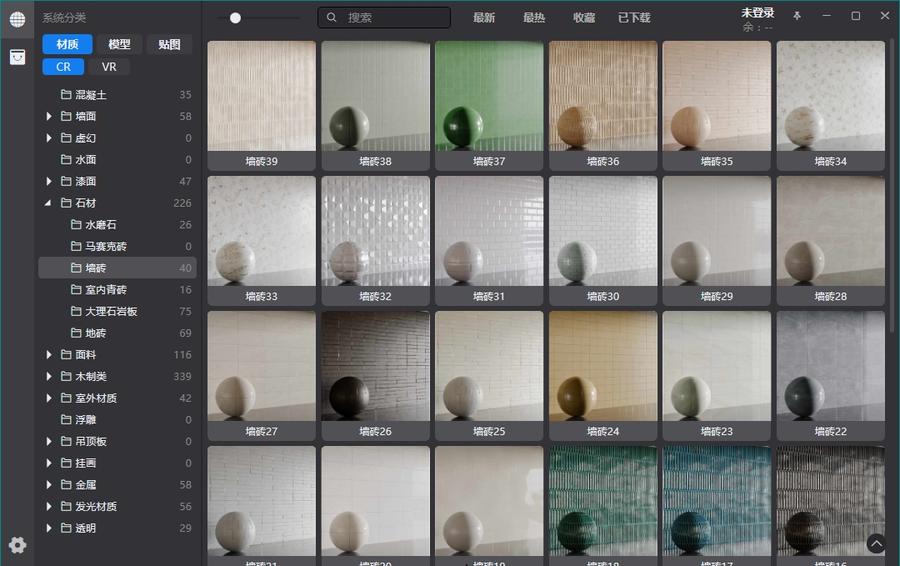900x566 pixels.
Task: Adjust the thumbnail size slider handle
Action: point(235,18)
